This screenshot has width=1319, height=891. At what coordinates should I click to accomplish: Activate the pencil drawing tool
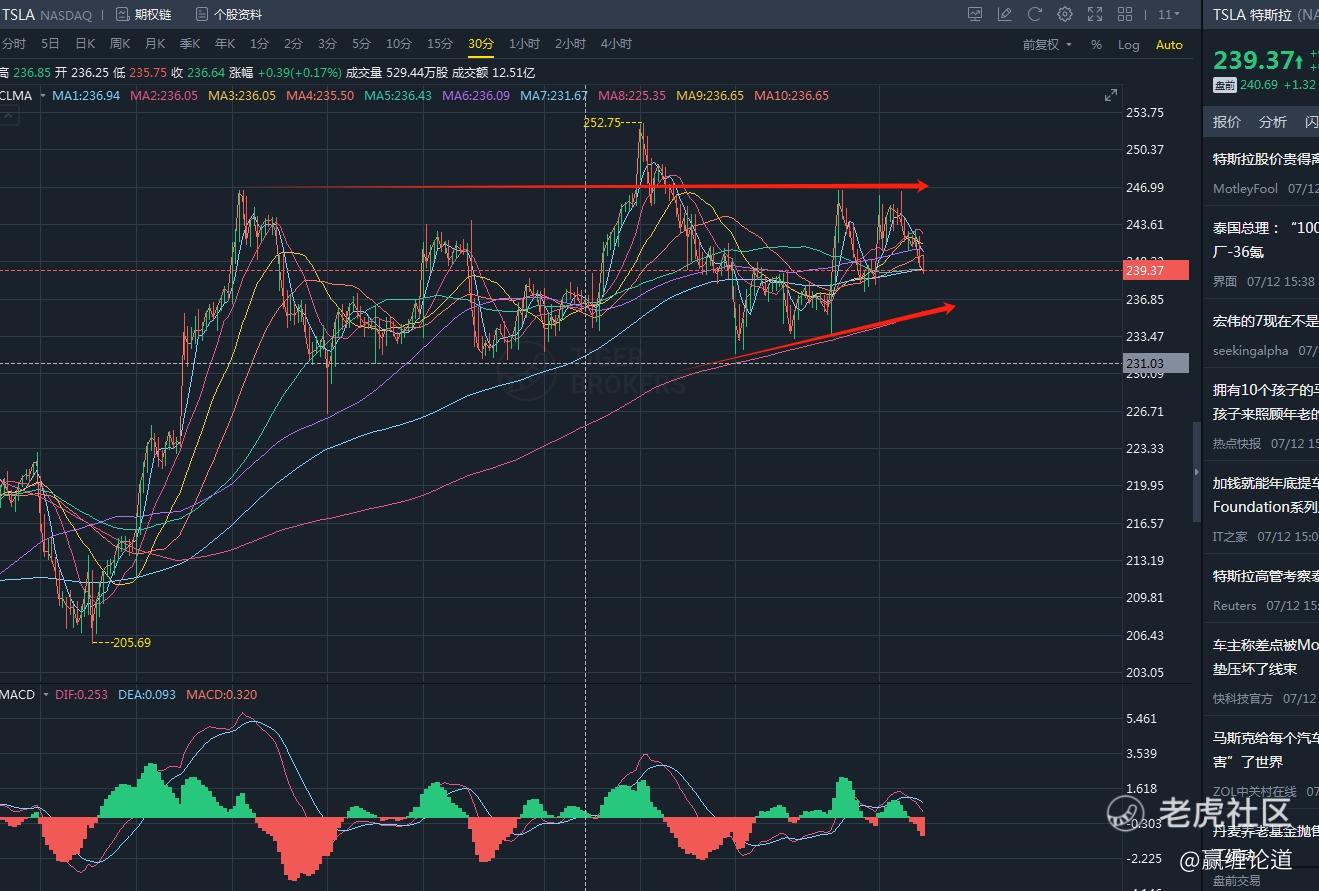click(1005, 15)
